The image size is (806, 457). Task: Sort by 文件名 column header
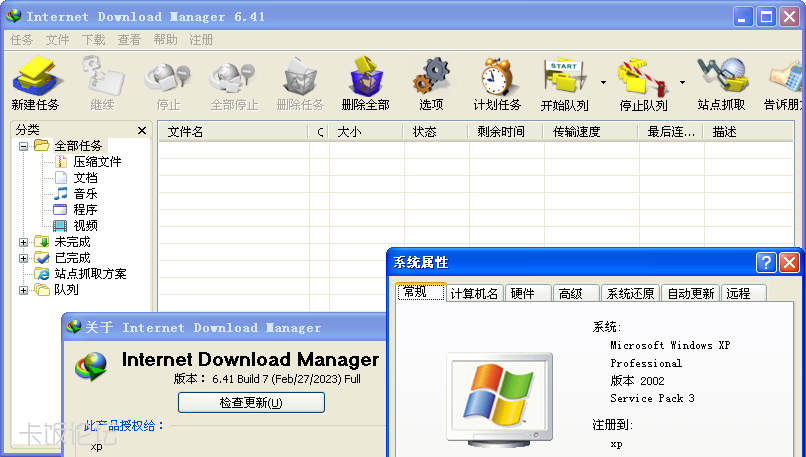point(233,132)
